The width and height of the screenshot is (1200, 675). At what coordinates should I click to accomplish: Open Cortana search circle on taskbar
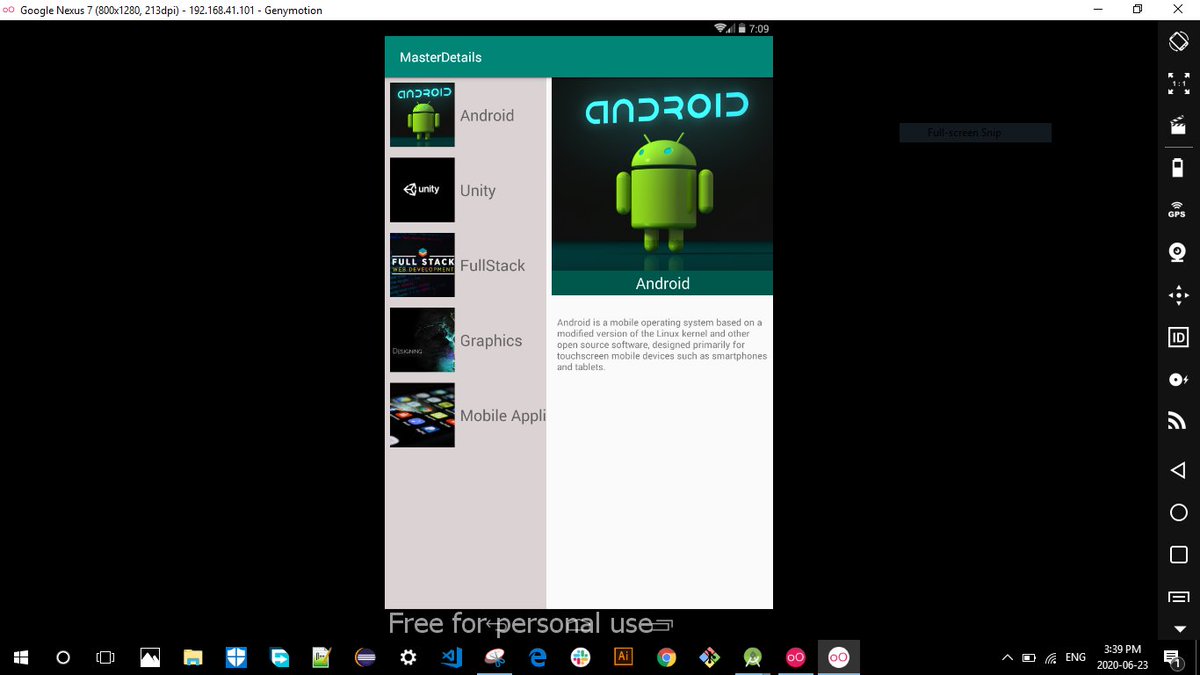click(x=63, y=657)
